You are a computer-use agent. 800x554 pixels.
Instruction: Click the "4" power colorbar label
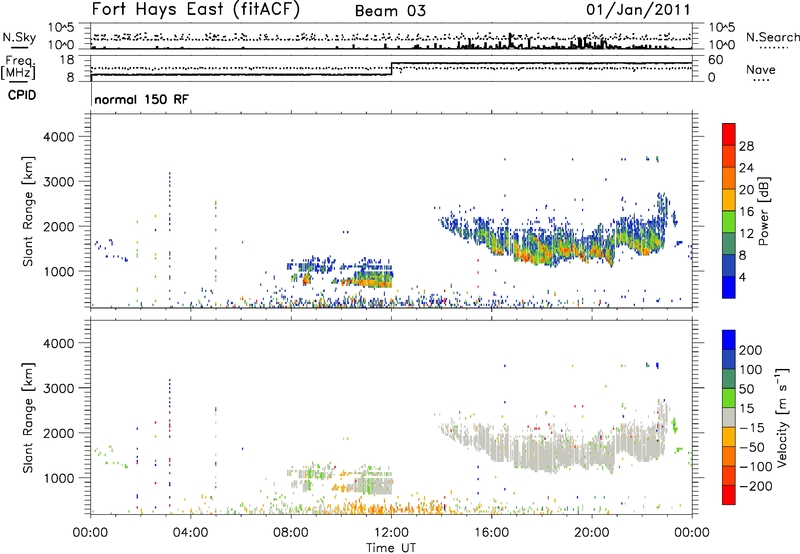tap(743, 277)
